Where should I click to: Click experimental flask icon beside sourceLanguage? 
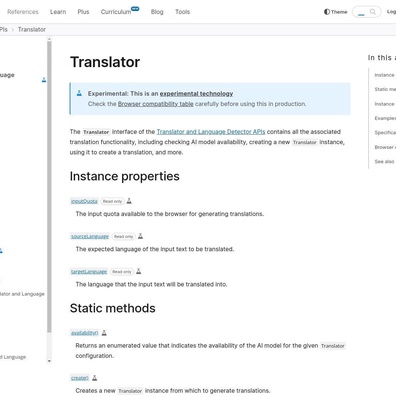point(140,236)
